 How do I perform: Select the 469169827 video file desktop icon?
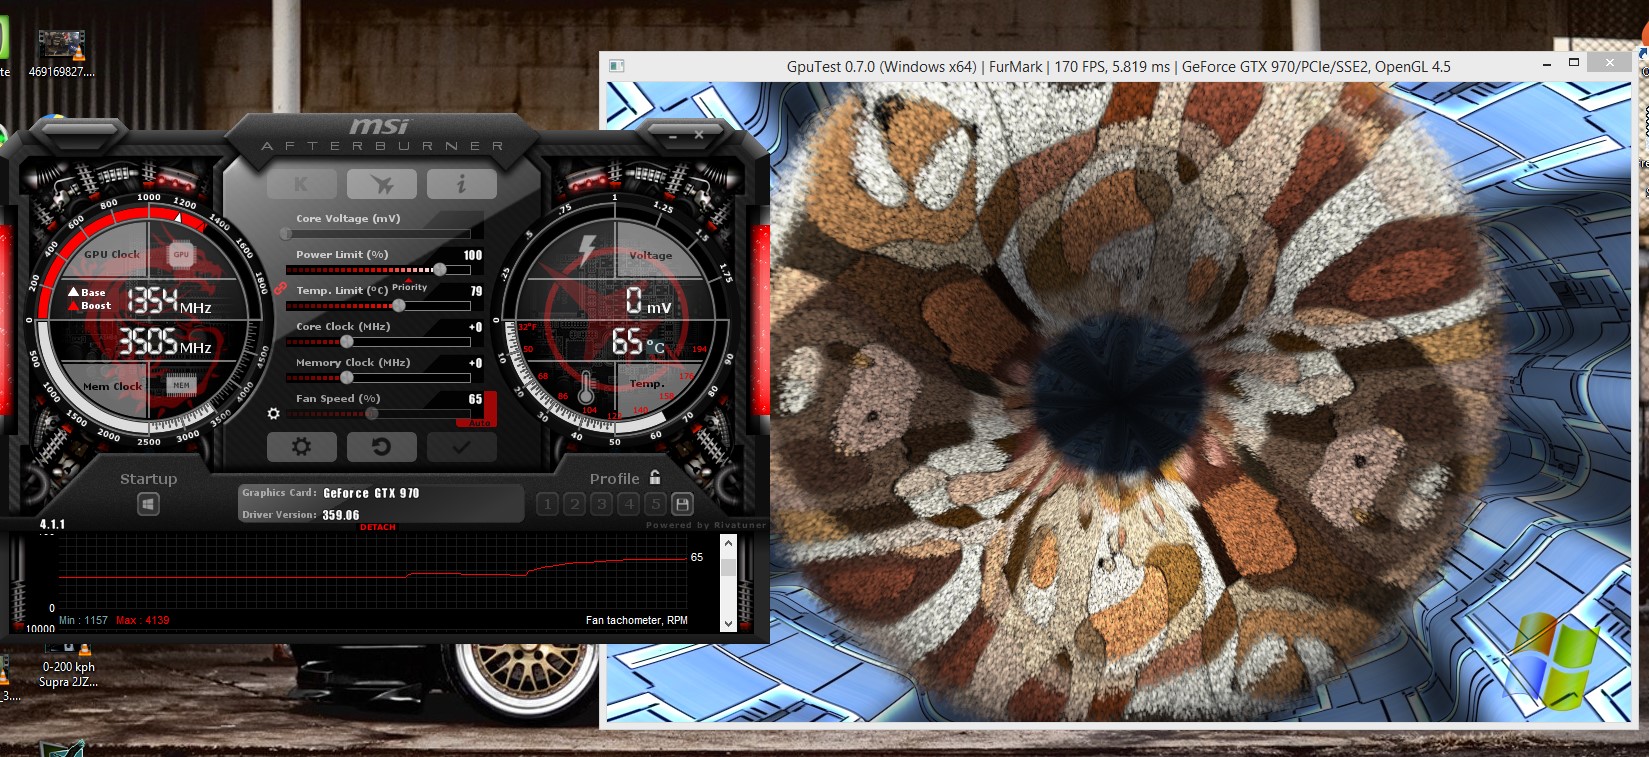point(61,53)
